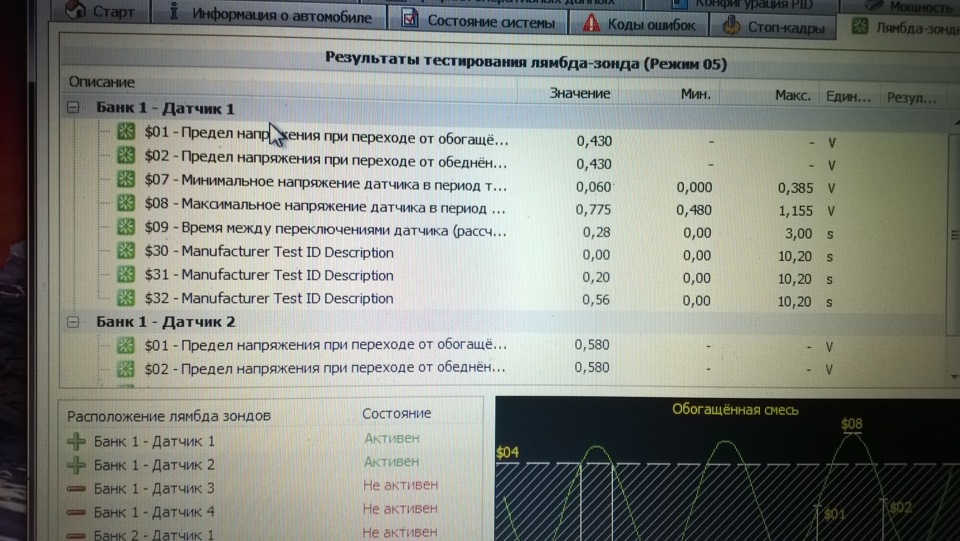The image size is (960, 541).
Task: Click the Макс. column header
Action: (792, 96)
